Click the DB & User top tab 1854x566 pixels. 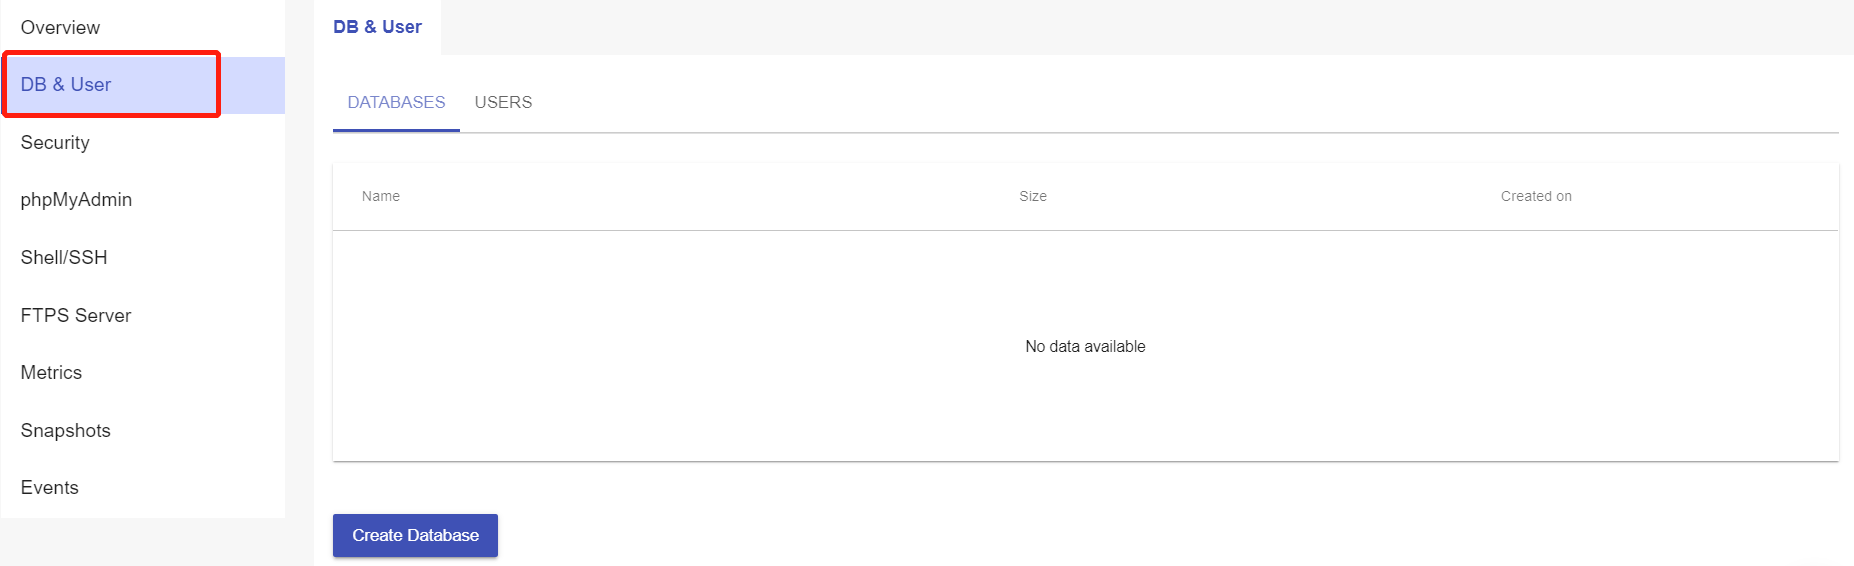pyautogui.click(x=377, y=27)
